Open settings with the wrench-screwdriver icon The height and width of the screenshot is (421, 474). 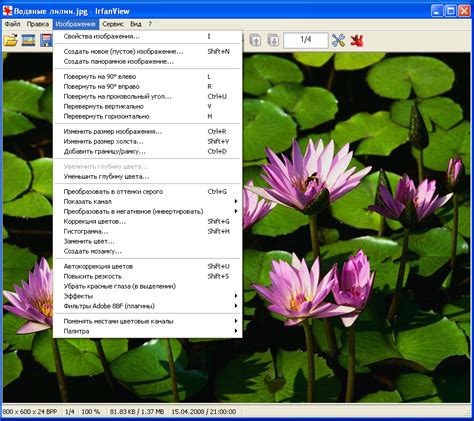pyautogui.click(x=338, y=41)
